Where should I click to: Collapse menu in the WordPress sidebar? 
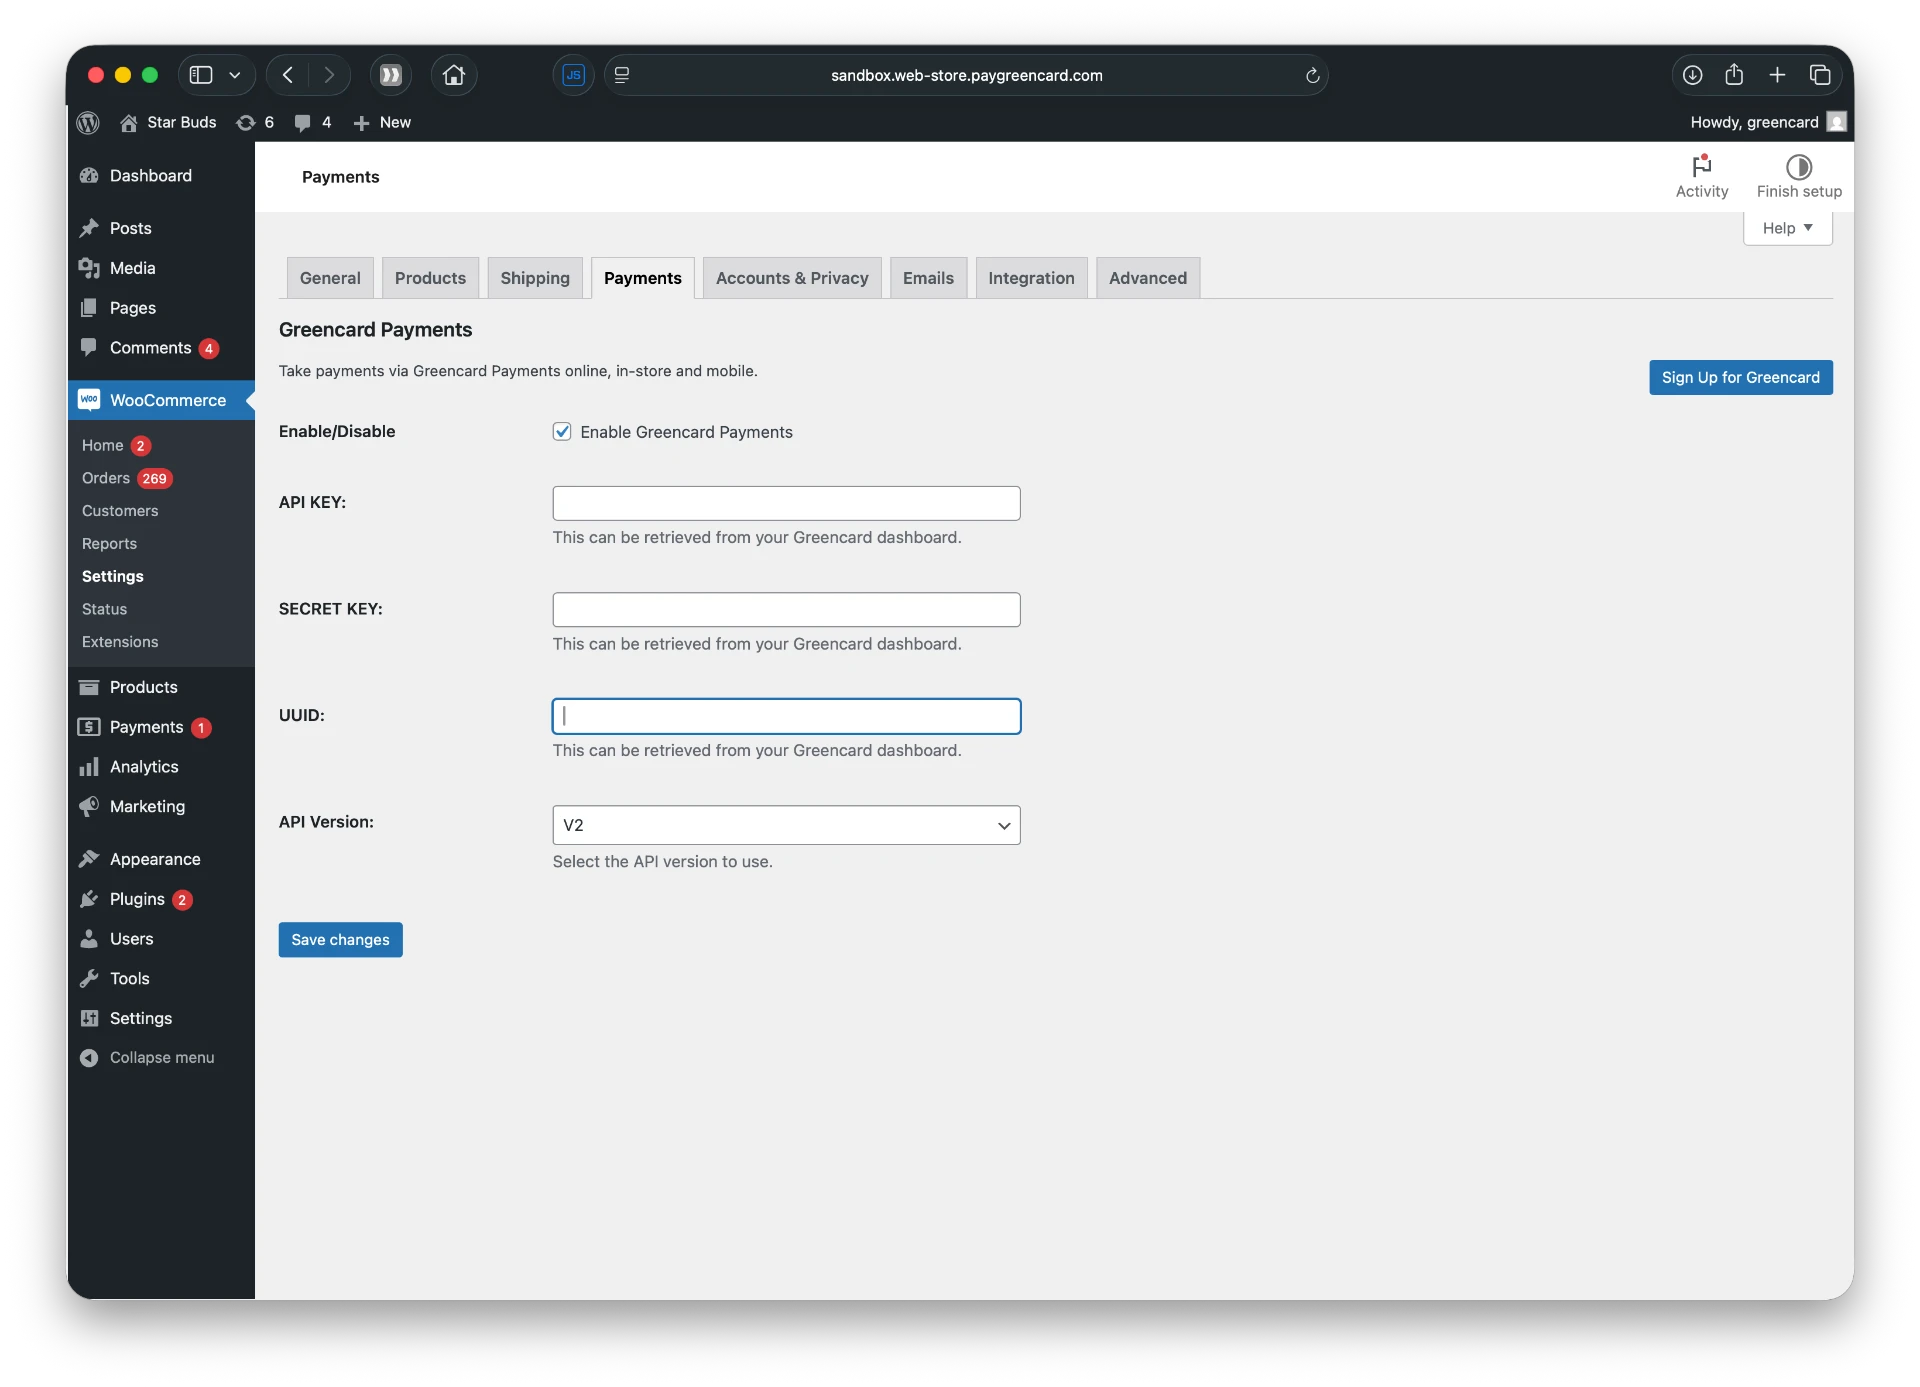pos(147,1058)
